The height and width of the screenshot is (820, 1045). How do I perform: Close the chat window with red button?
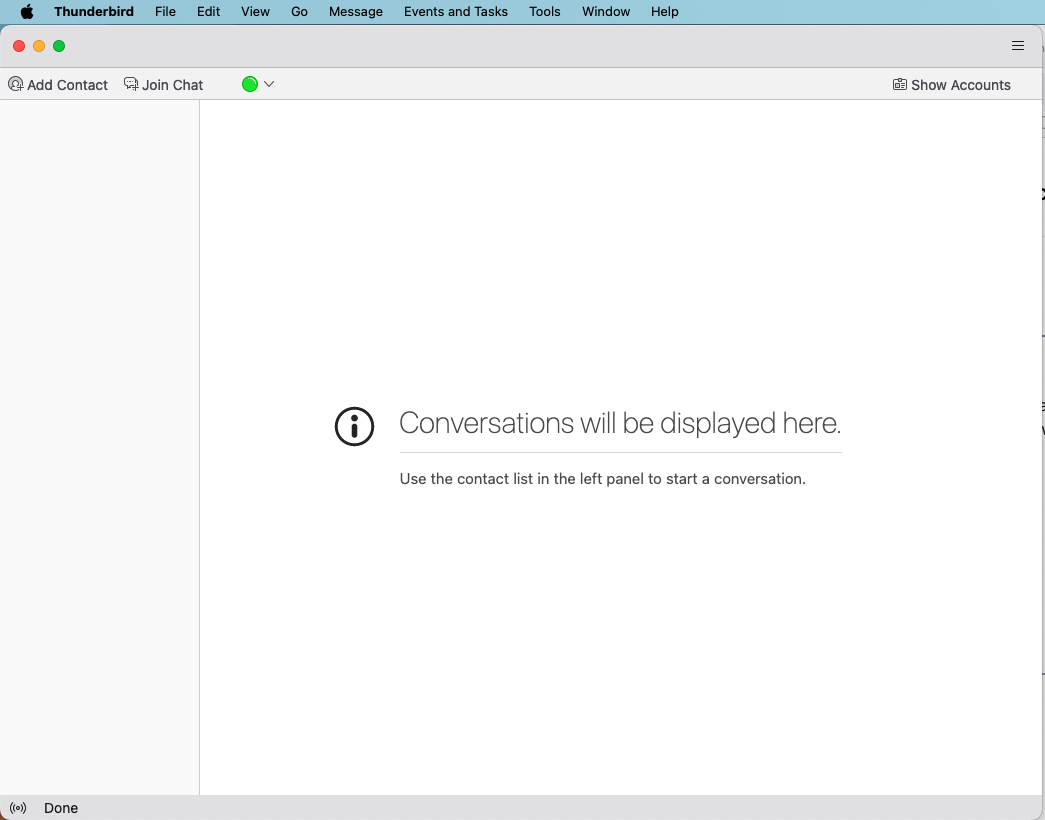(x=19, y=46)
